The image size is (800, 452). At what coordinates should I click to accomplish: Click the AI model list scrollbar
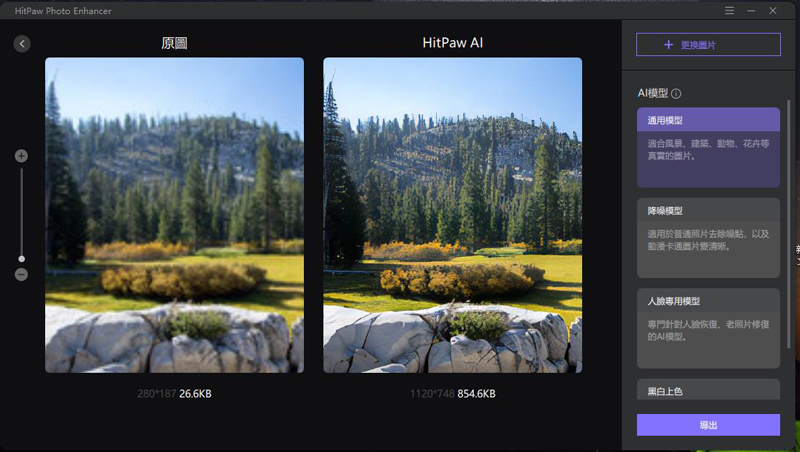[x=789, y=224]
